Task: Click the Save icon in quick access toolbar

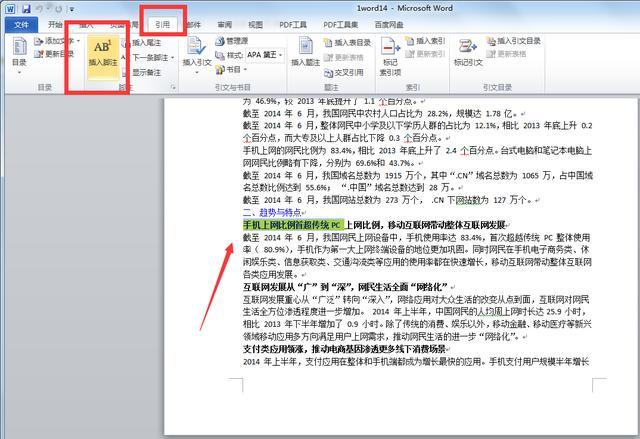Action: click(26, 9)
